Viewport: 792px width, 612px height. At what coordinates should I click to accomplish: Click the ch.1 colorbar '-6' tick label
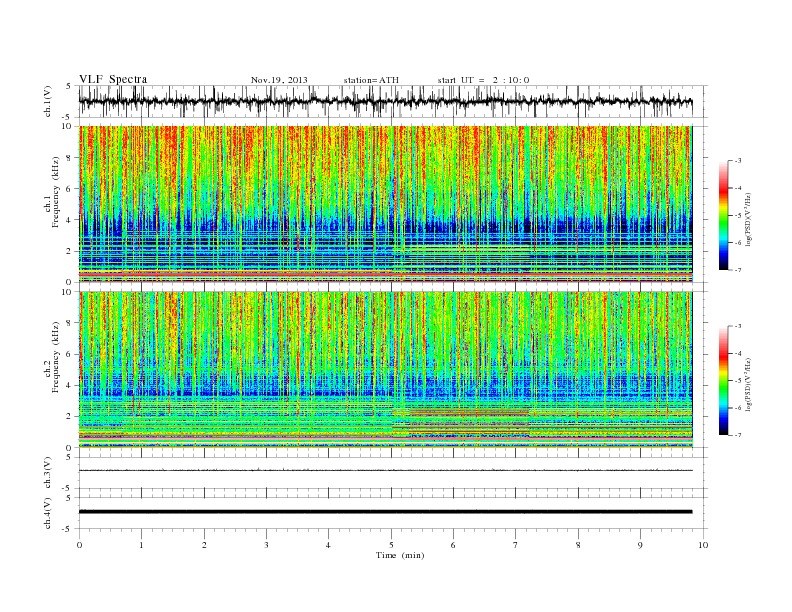738,243
